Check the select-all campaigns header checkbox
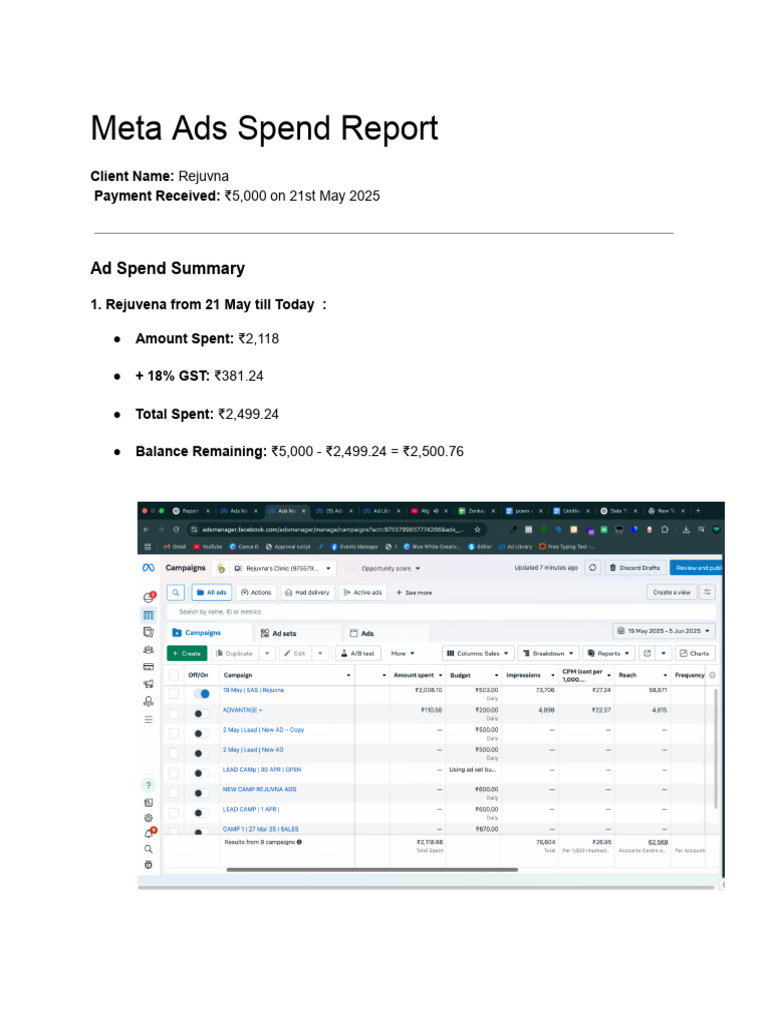Screen dimensions: 768x1024 (174, 675)
